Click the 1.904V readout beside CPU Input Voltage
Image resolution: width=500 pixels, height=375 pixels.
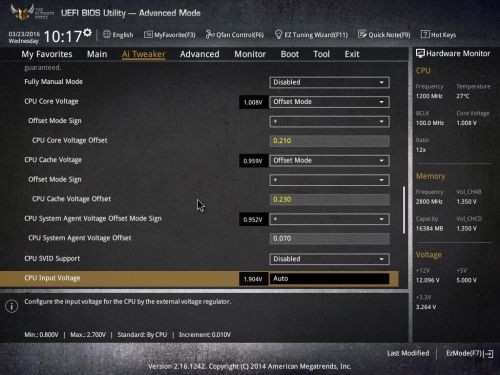[253, 279]
